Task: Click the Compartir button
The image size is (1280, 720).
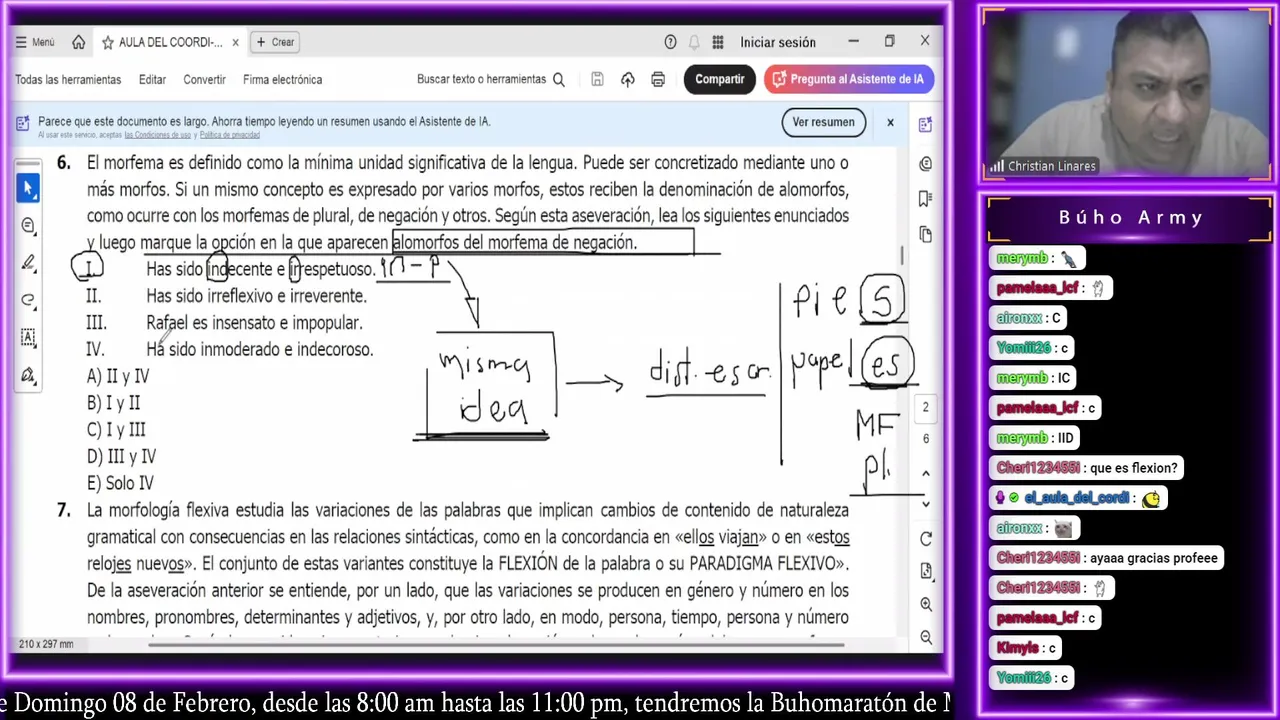Action: [719, 79]
